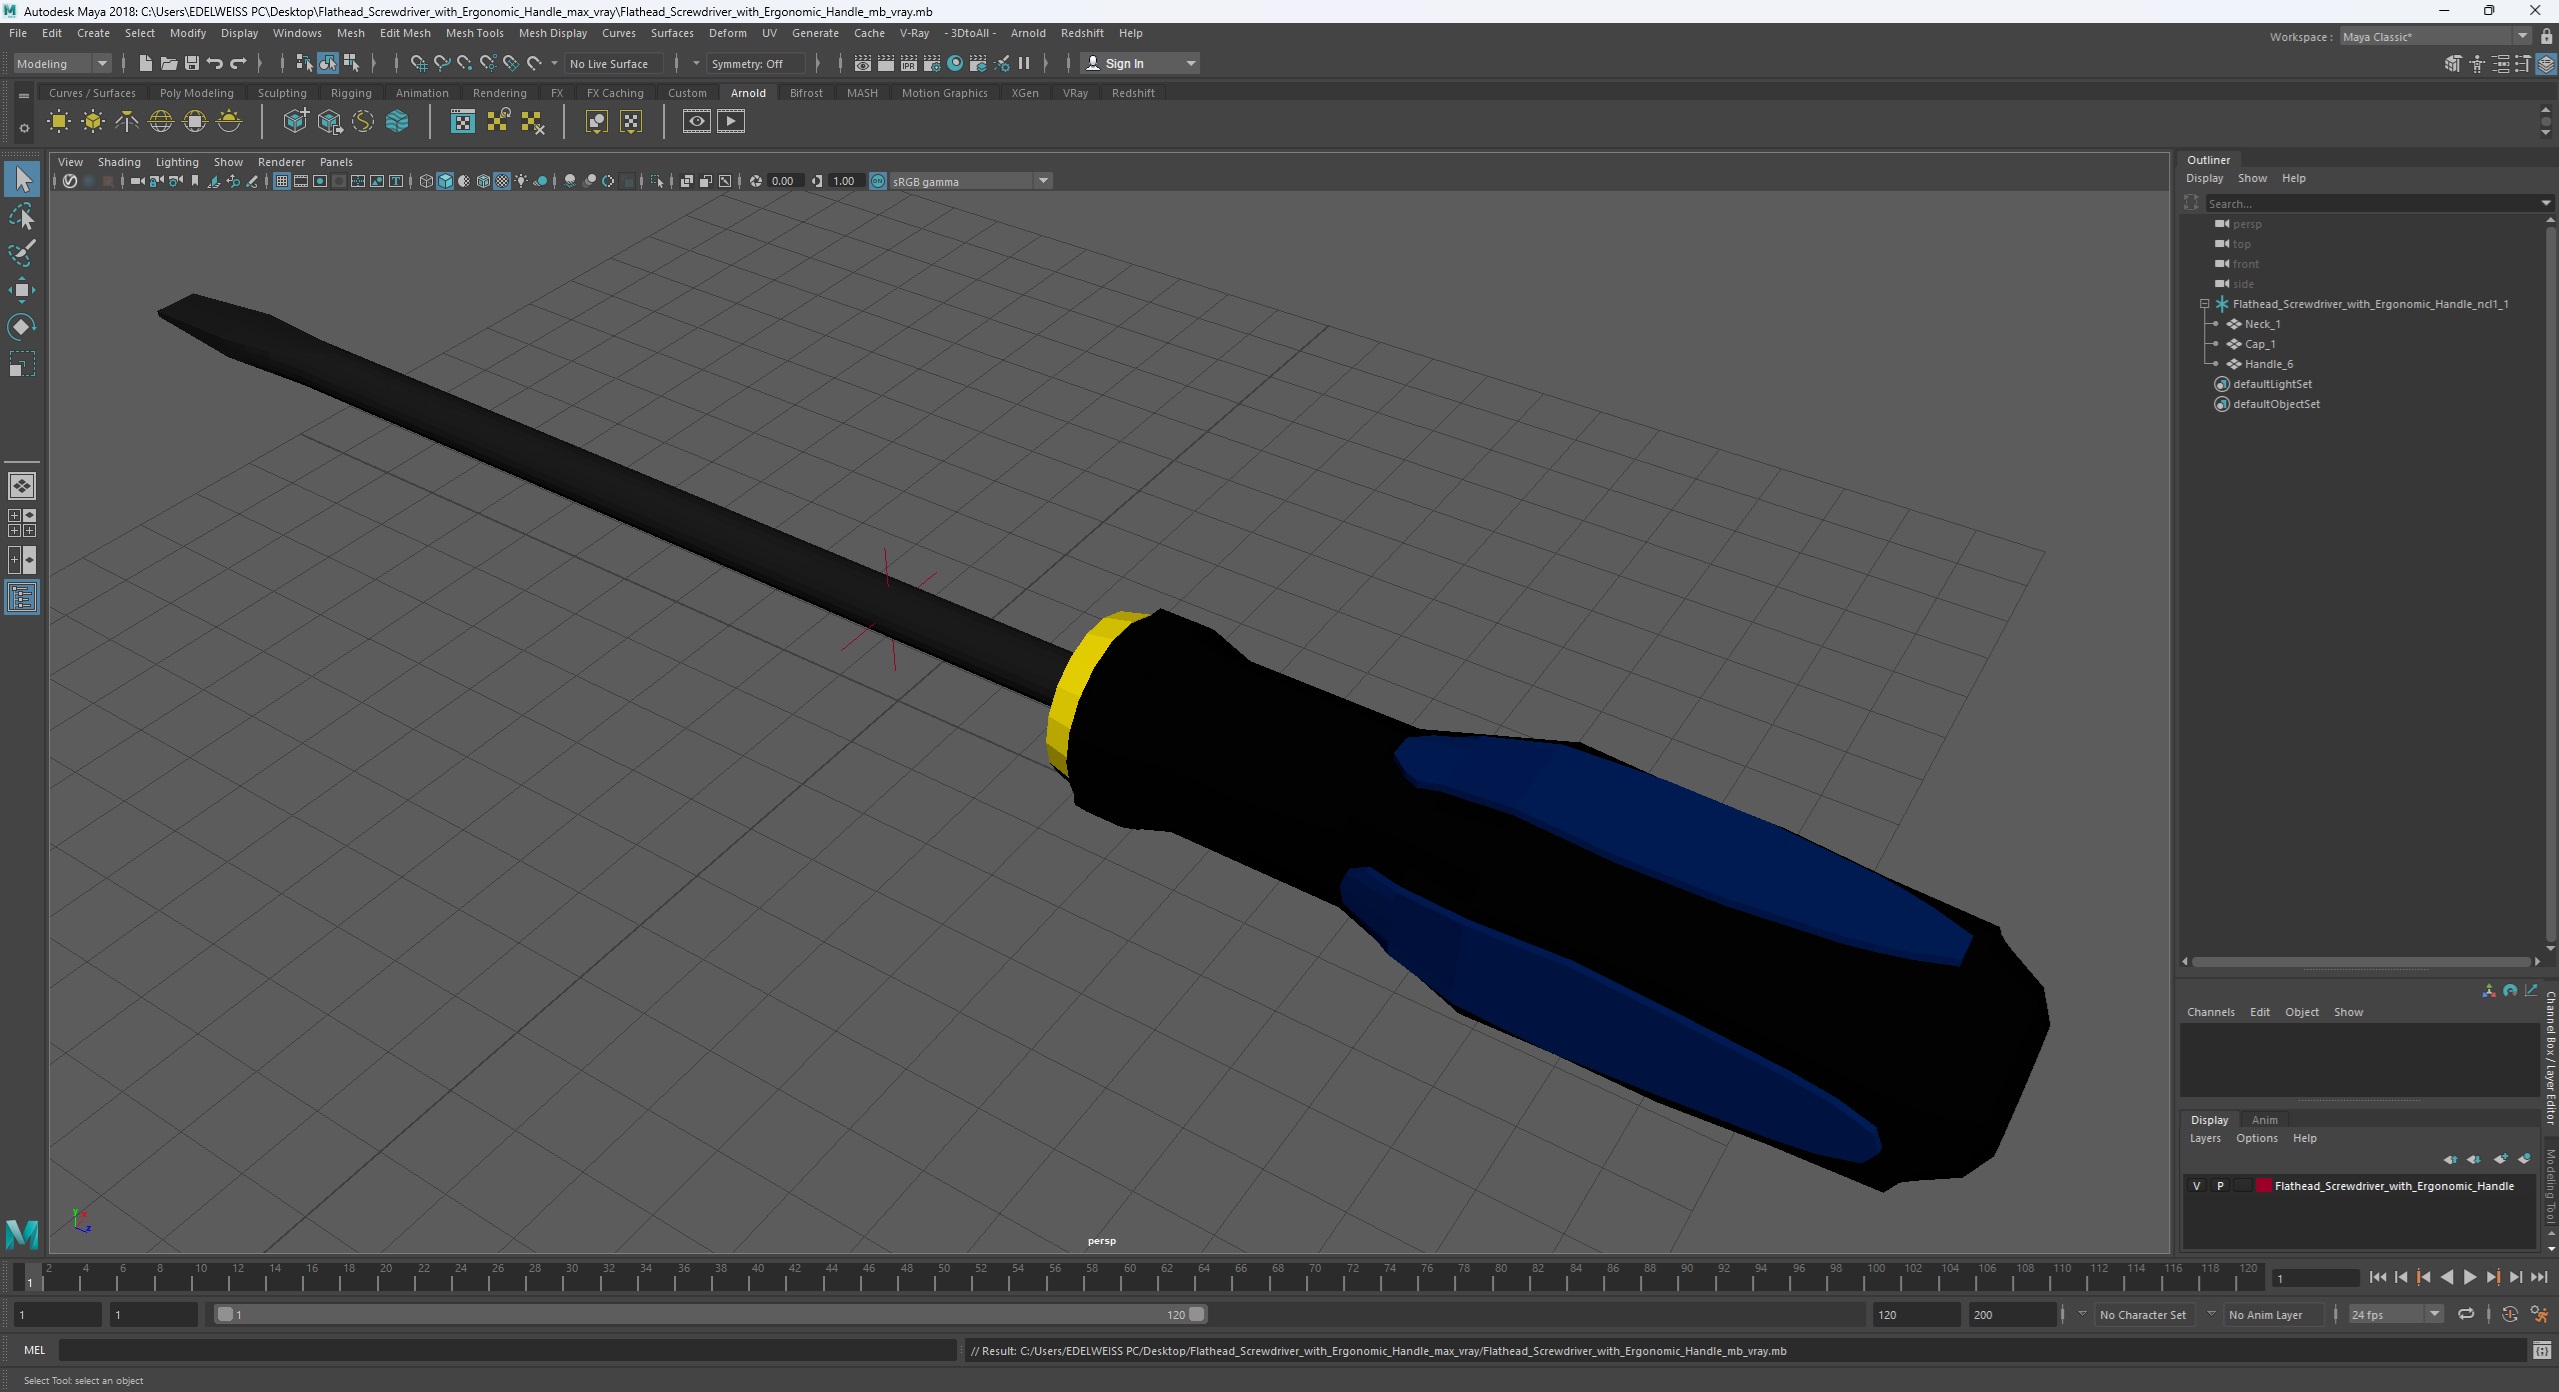2559x1392 pixels.
Task: Redo the last undone action
Action: [238, 63]
